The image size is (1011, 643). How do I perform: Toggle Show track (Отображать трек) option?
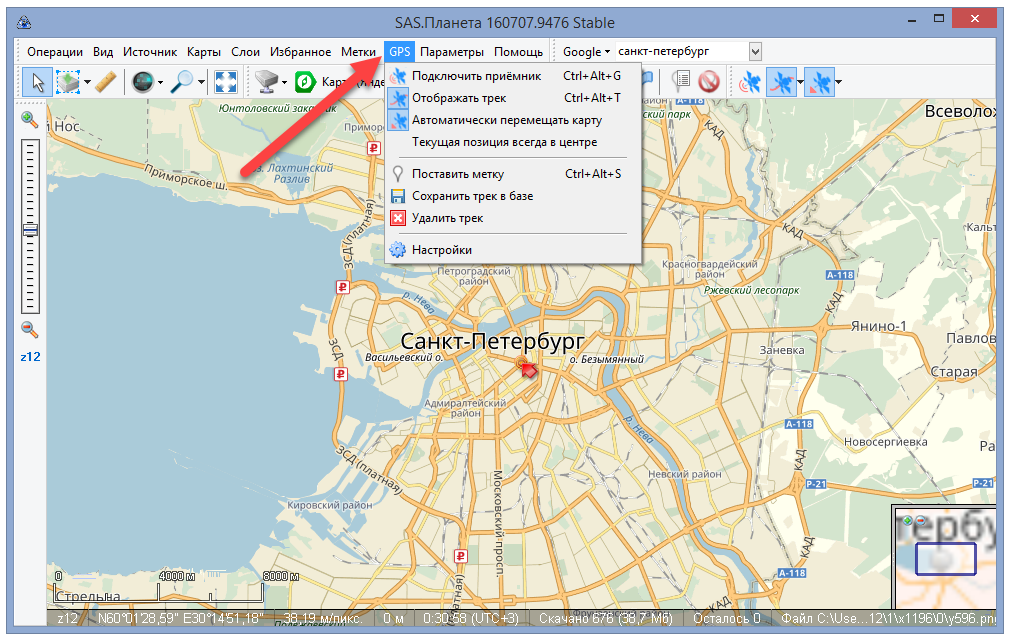coord(459,98)
